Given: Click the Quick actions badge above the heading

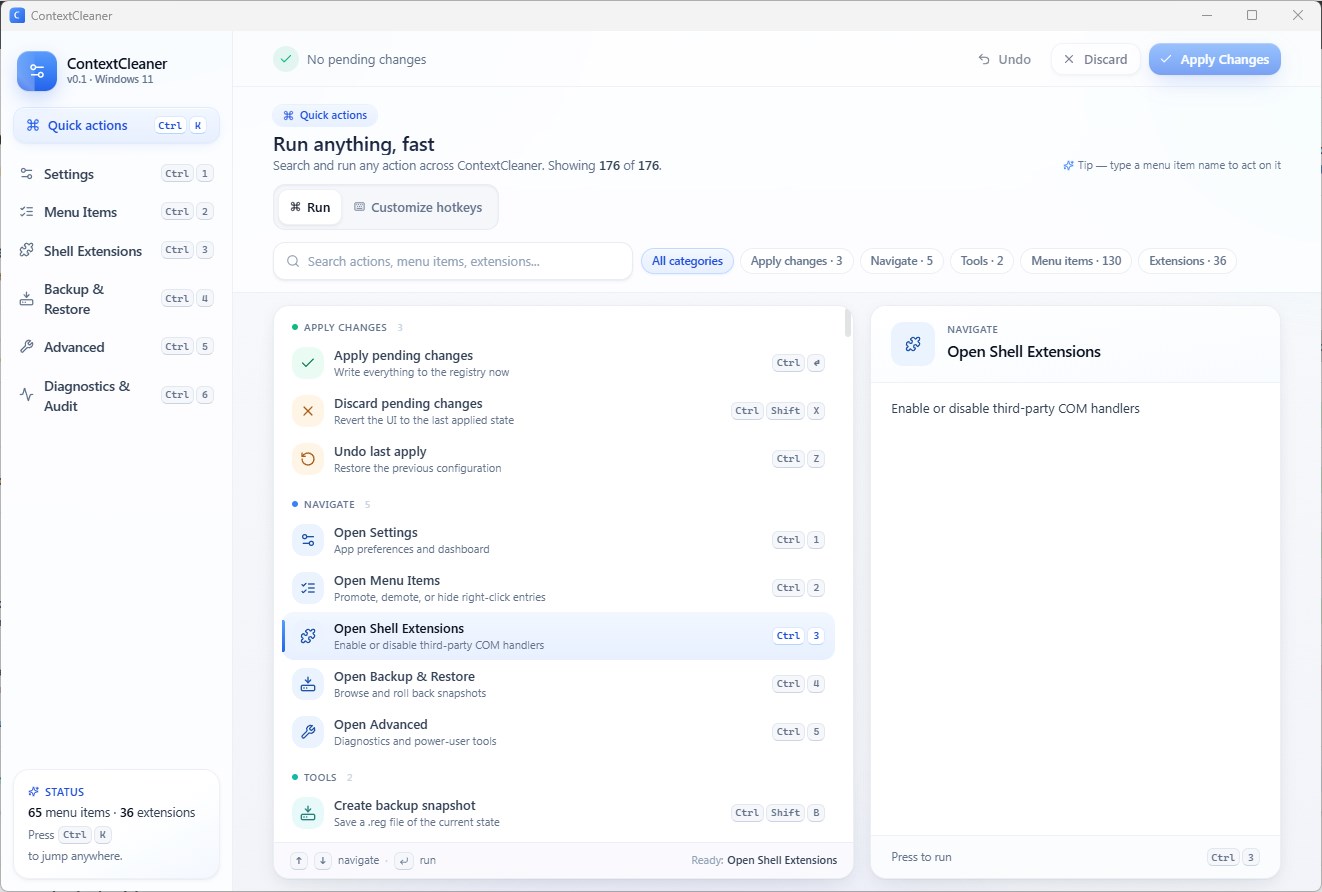Looking at the screenshot, I should point(325,115).
